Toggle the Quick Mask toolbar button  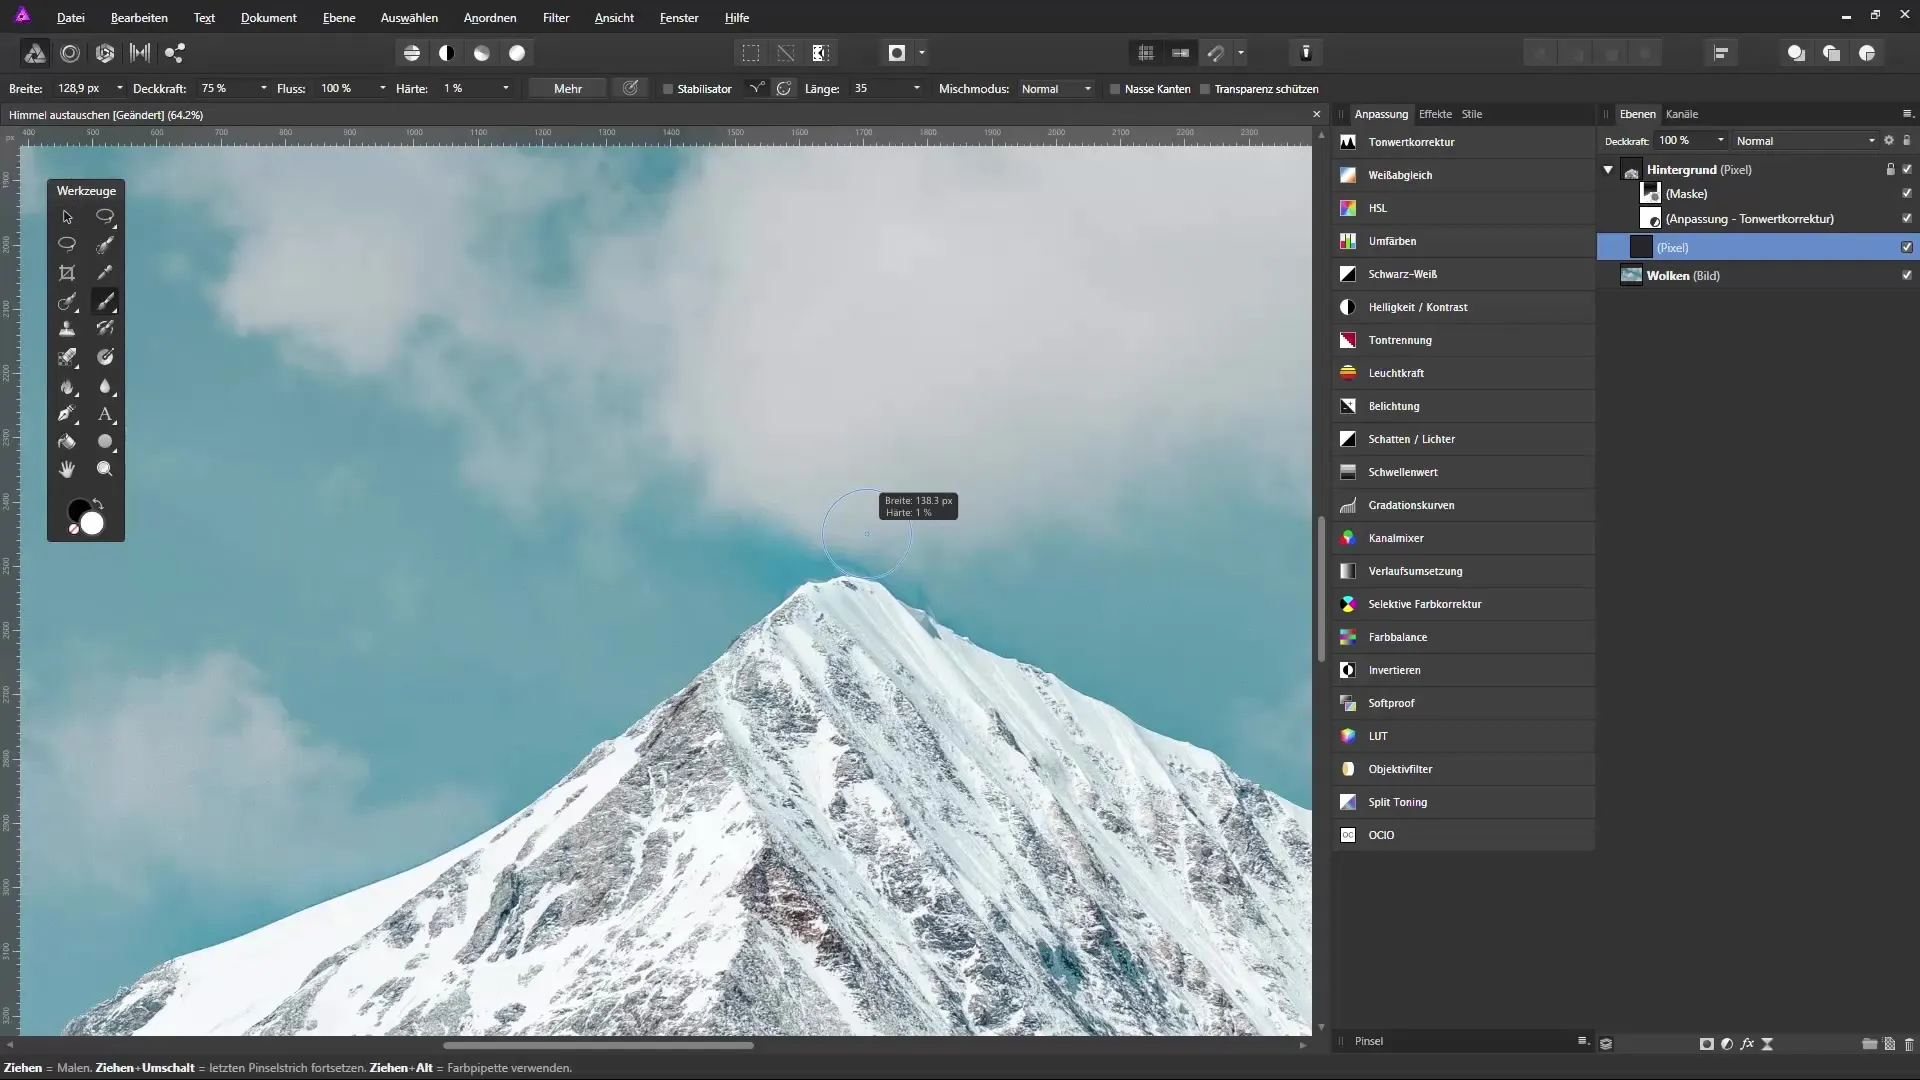point(897,53)
